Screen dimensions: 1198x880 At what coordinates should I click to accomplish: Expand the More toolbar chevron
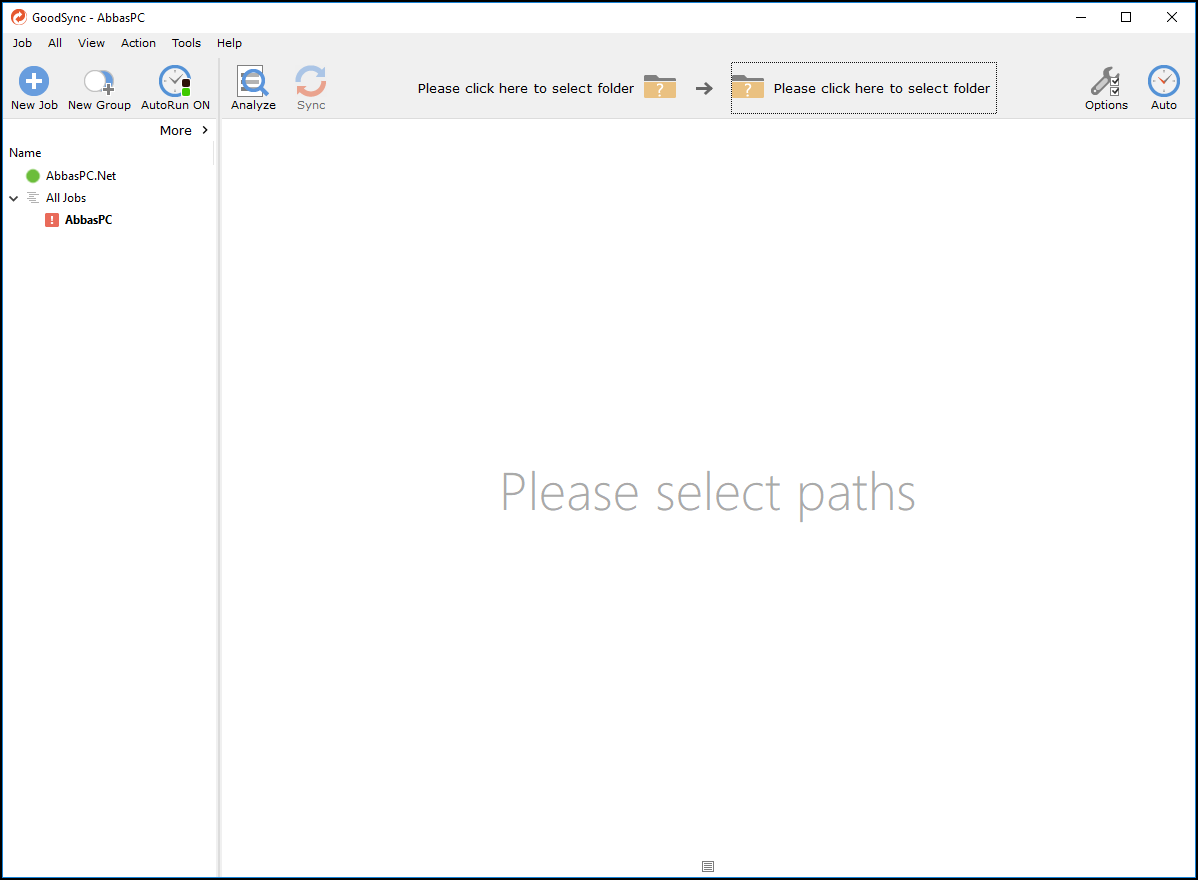(x=205, y=130)
